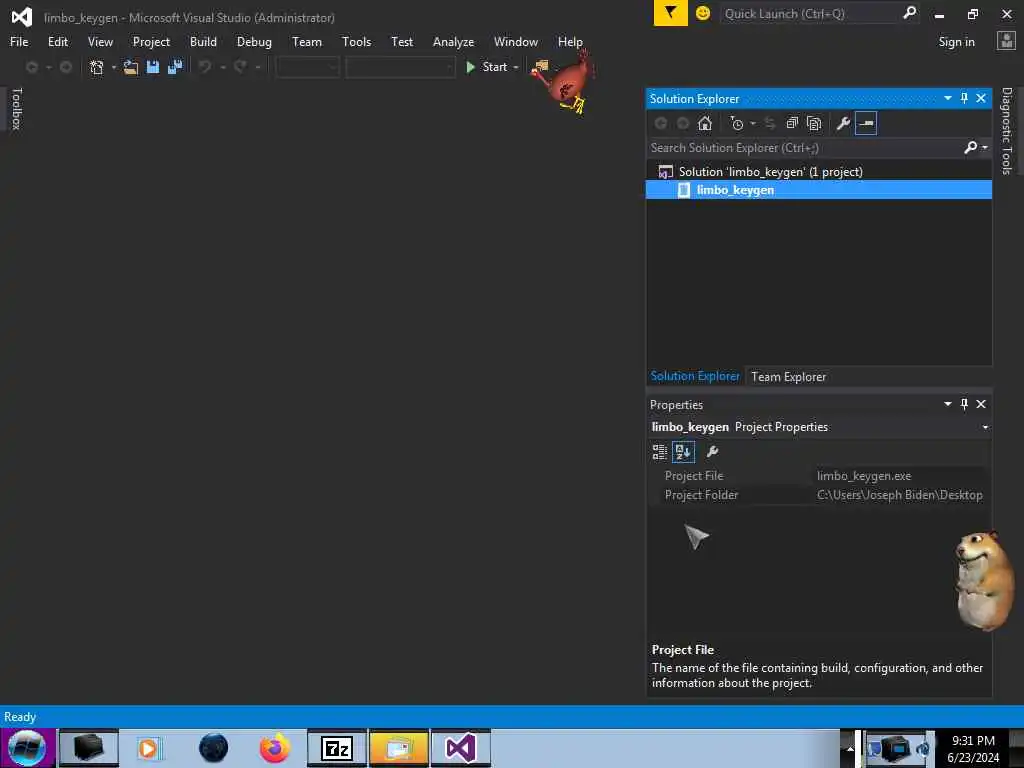
Task: Select the Project File property row
Action: 819,476
